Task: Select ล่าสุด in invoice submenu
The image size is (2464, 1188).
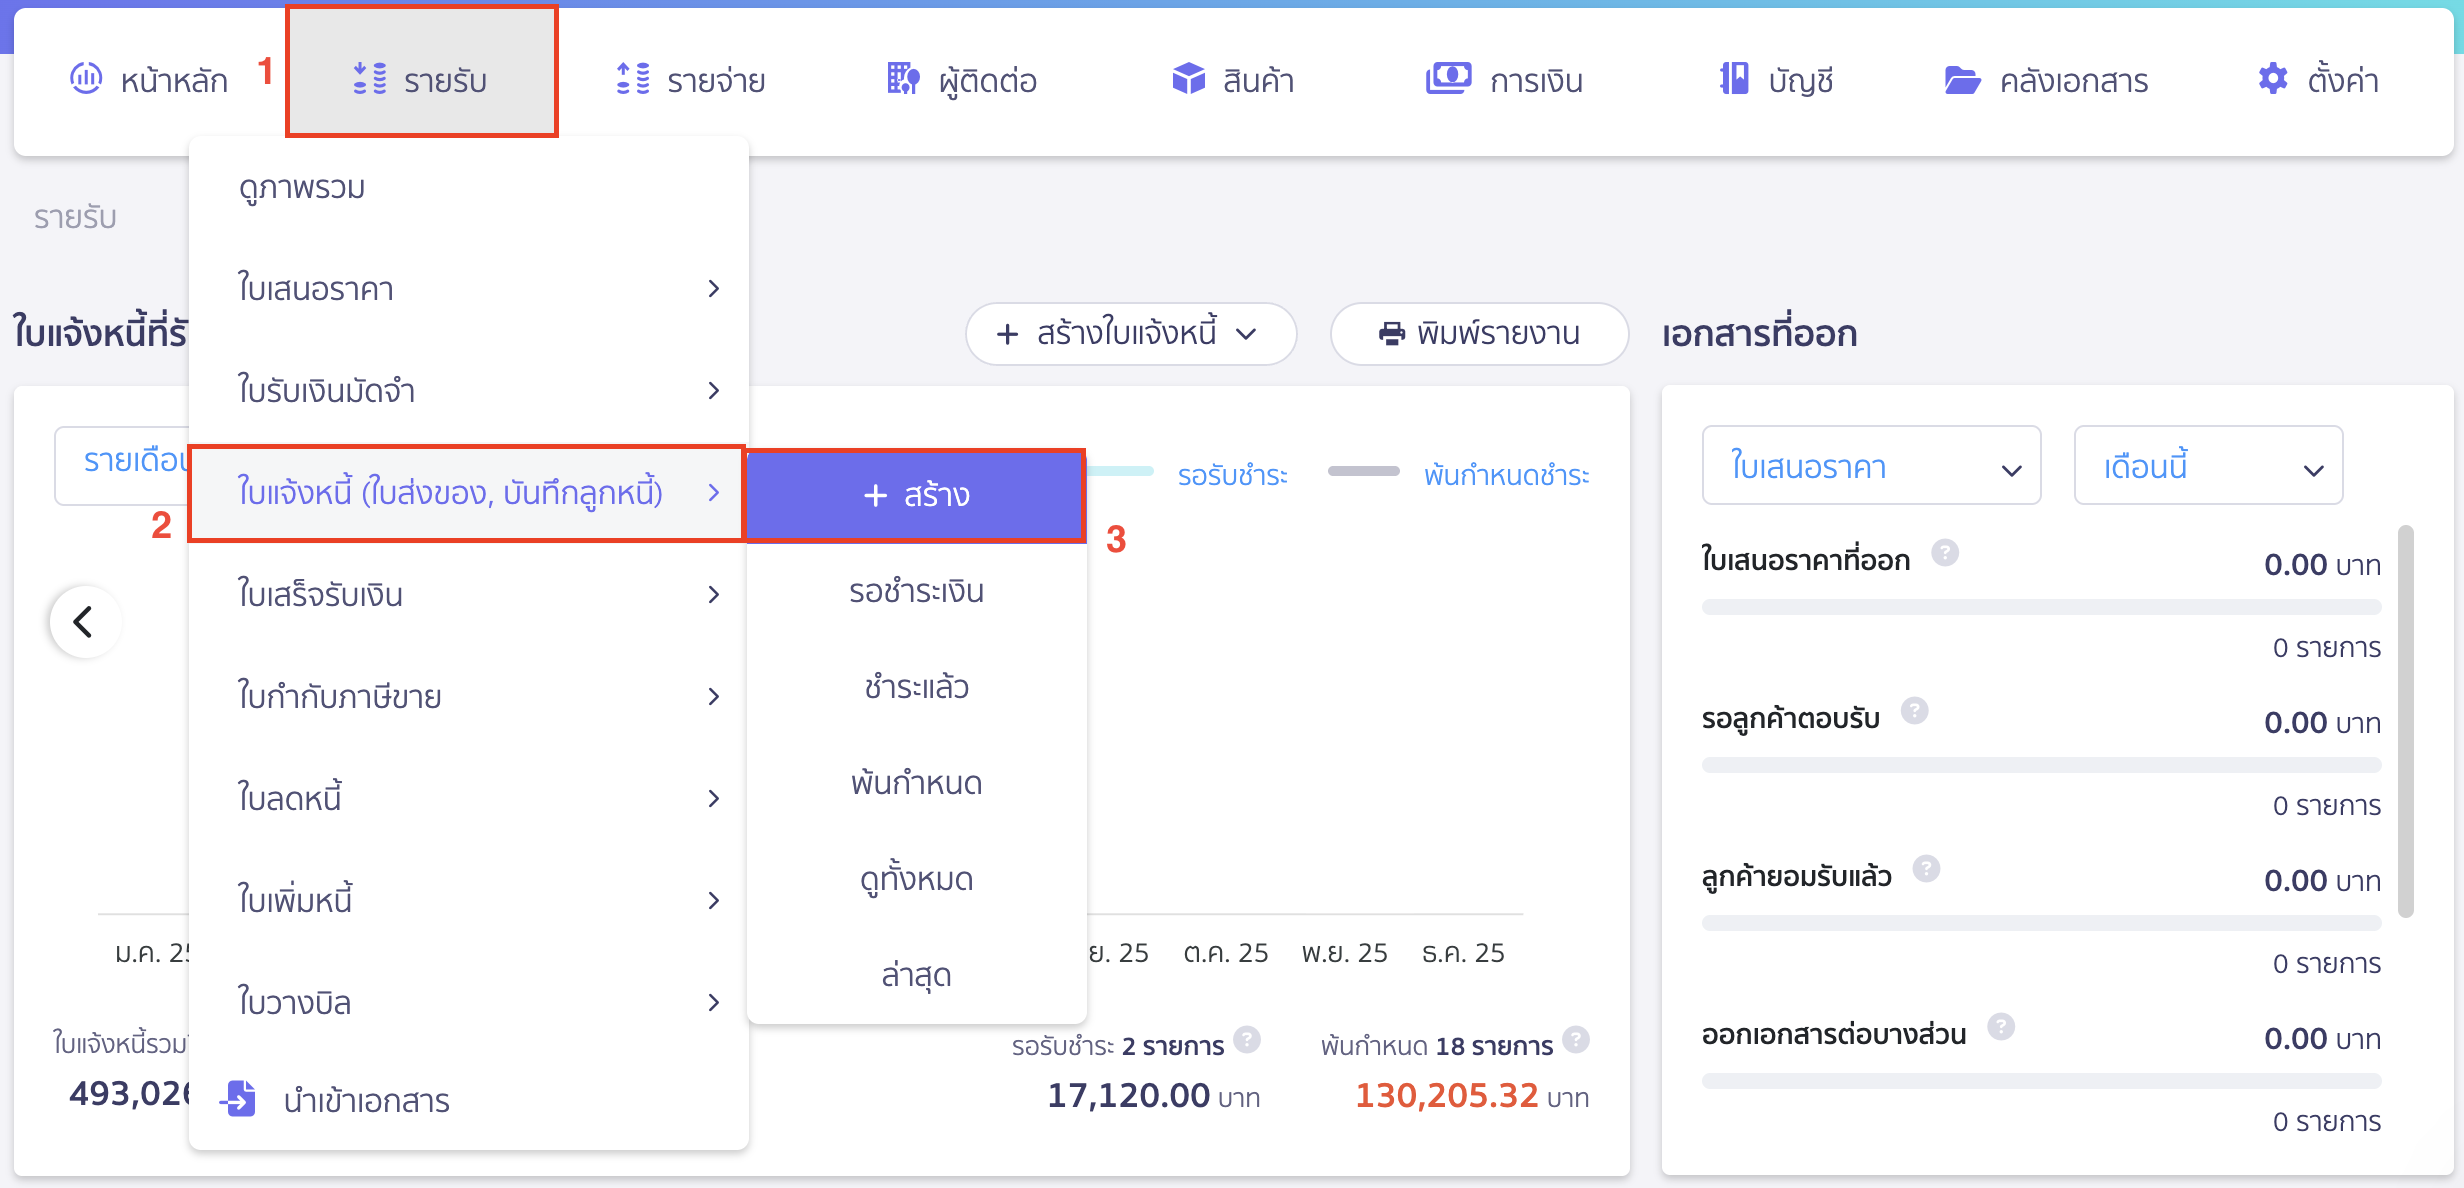Action: point(916,975)
